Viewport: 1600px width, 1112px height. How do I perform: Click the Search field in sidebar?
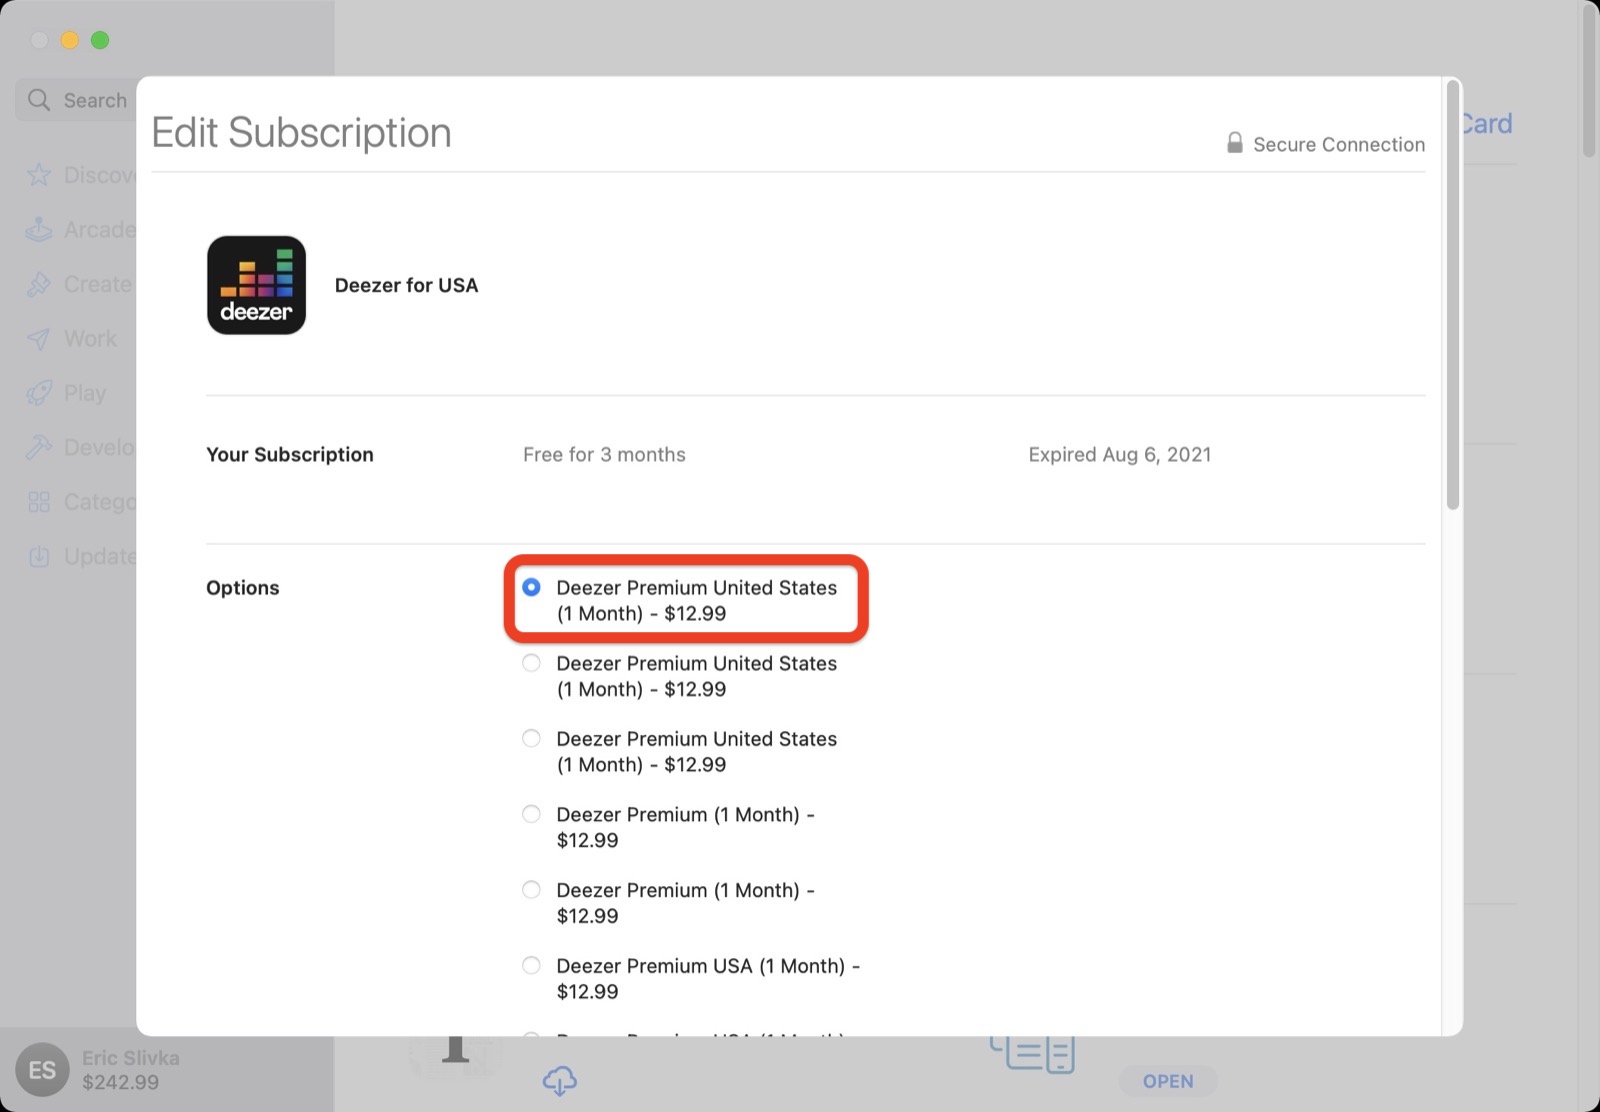[x=76, y=100]
